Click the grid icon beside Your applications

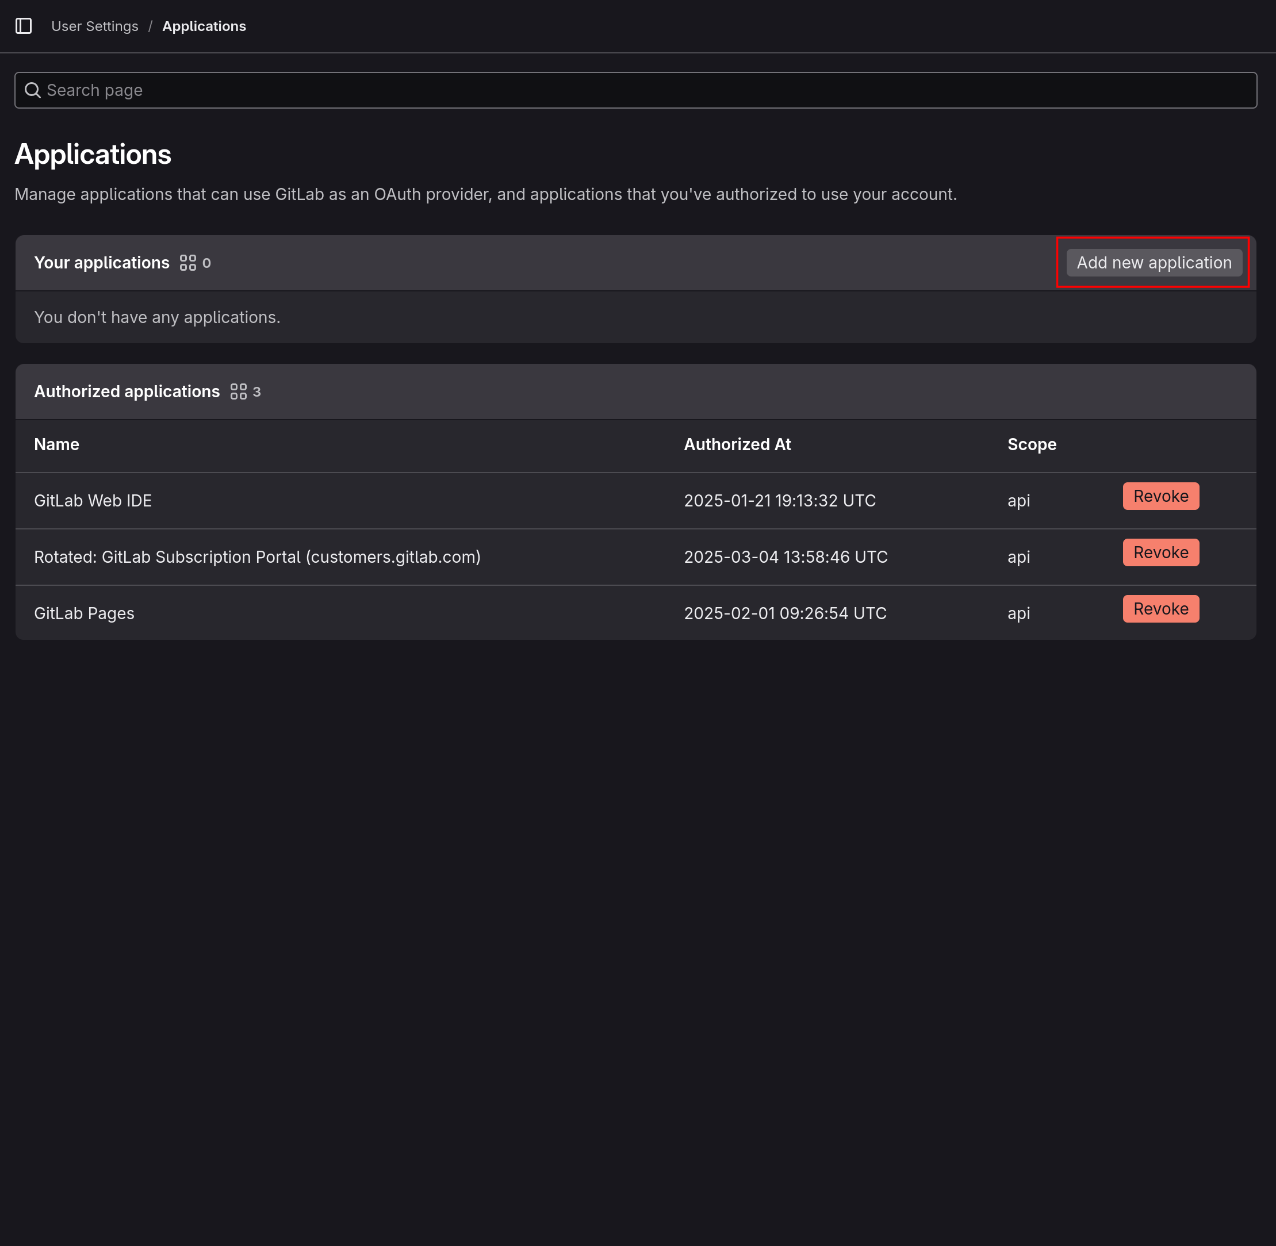187,262
